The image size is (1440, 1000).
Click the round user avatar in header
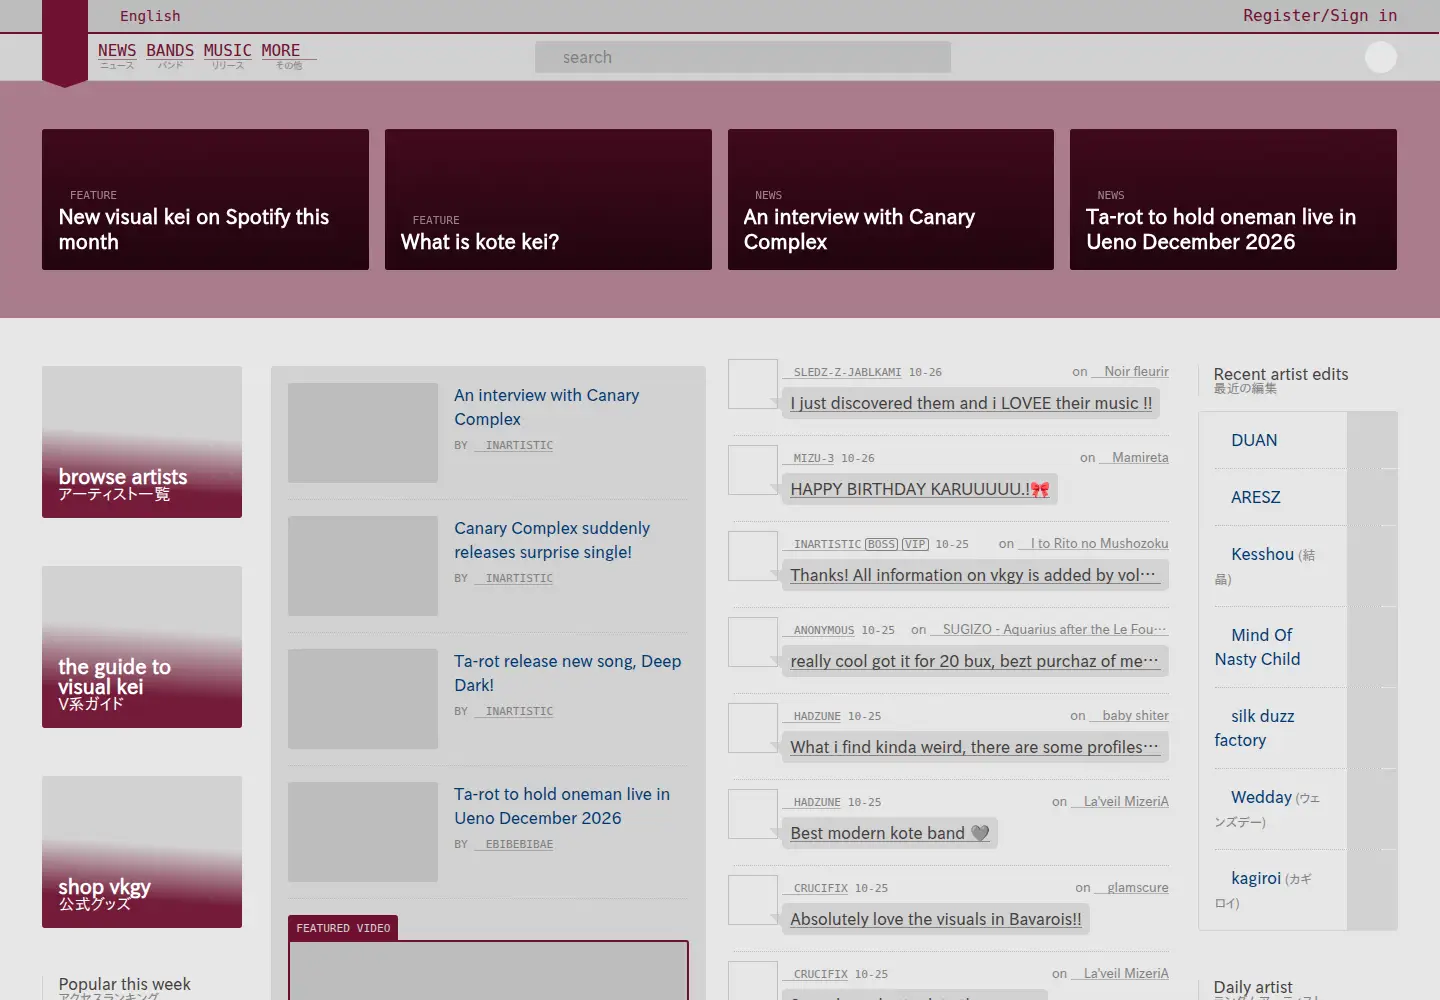click(1381, 57)
